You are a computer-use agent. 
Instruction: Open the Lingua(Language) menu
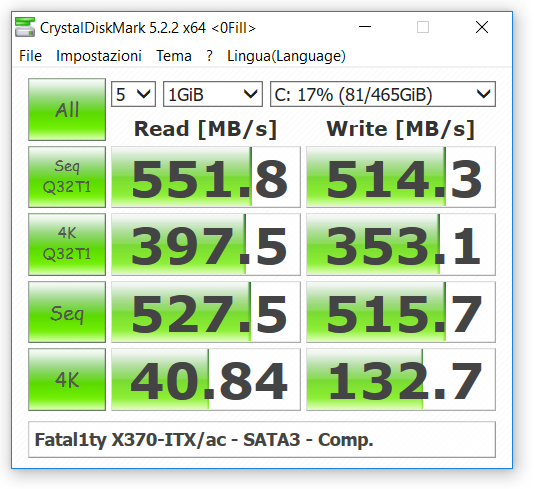pos(286,56)
